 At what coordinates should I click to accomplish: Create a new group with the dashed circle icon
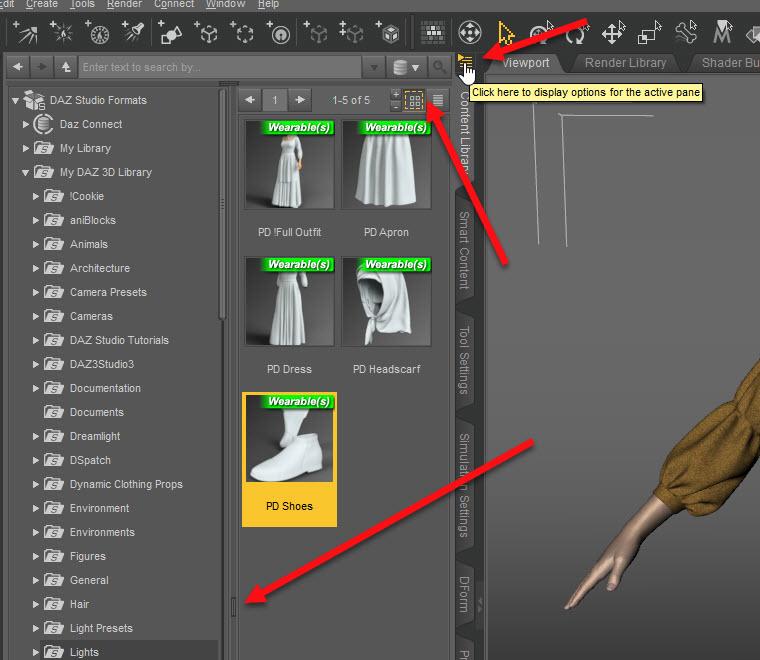coord(242,33)
